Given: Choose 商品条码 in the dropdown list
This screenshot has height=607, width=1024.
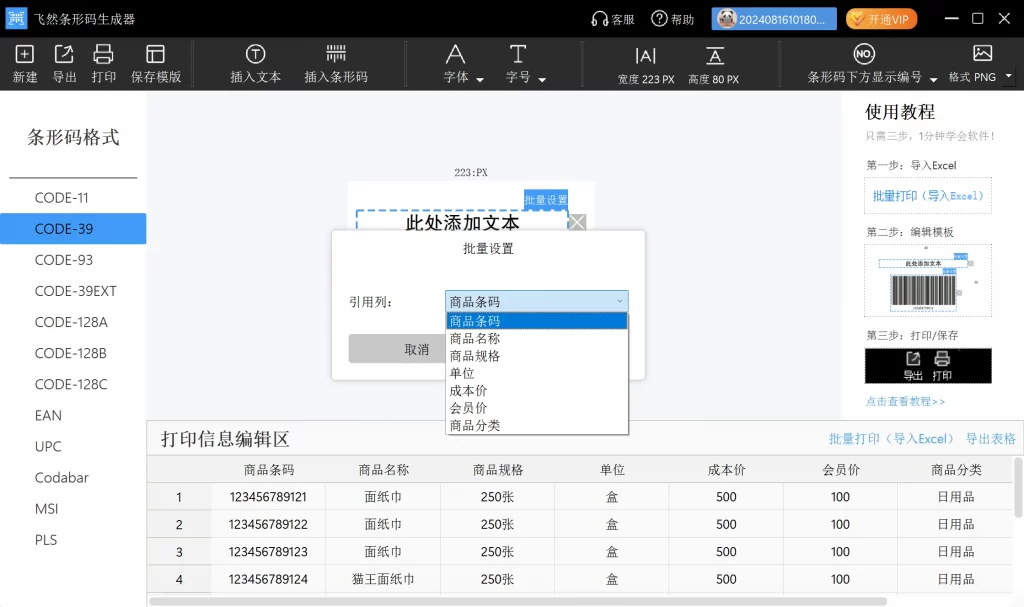Looking at the screenshot, I should pos(536,321).
